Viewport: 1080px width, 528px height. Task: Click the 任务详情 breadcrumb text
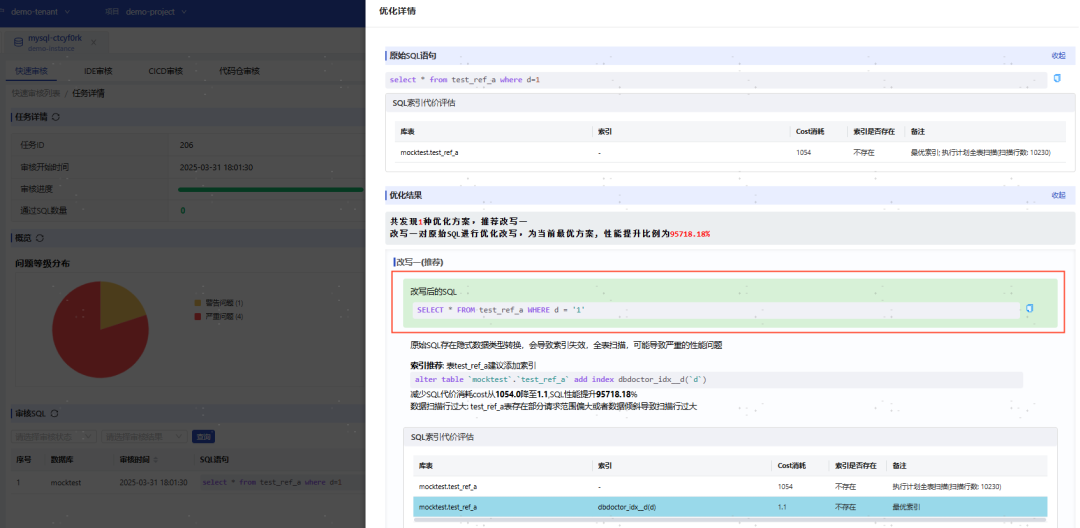coord(88,93)
